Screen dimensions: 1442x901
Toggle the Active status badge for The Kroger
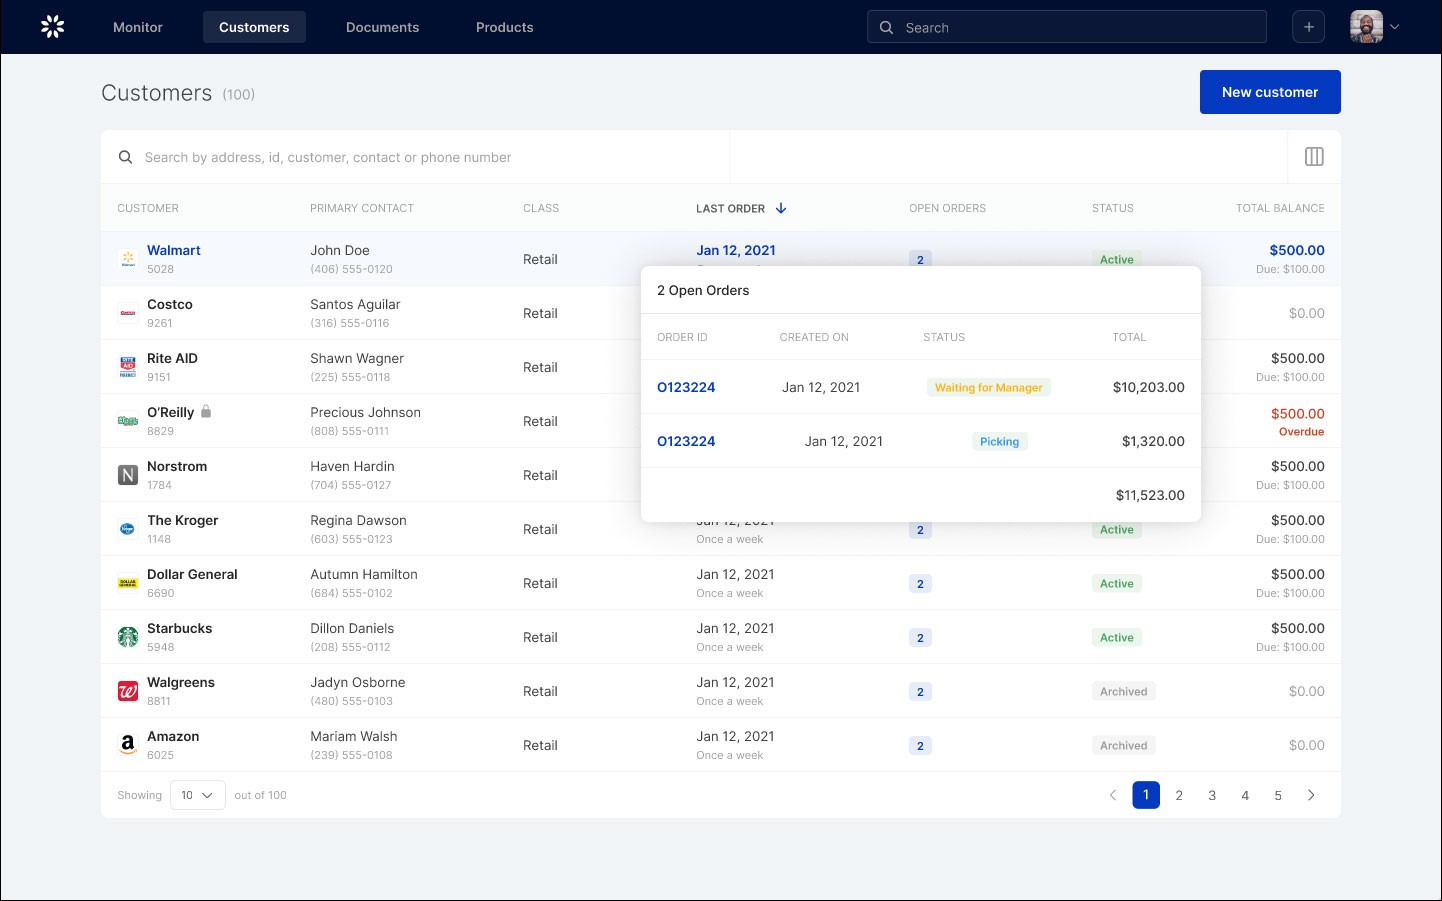pyautogui.click(x=1116, y=529)
